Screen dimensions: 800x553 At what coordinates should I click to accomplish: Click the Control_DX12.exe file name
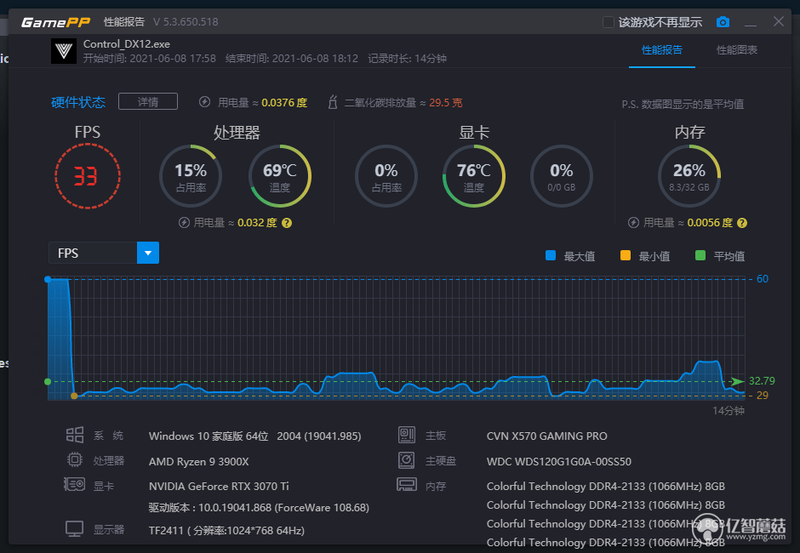(127, 44)
